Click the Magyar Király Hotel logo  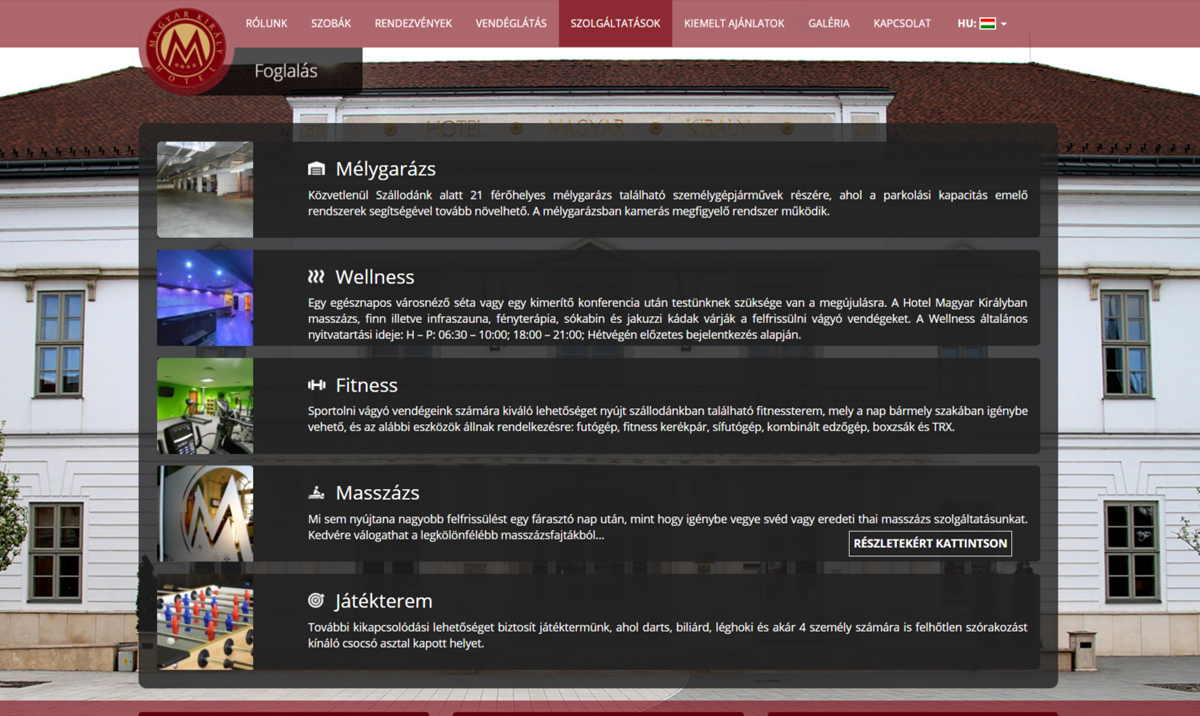(x=184, y=49)
